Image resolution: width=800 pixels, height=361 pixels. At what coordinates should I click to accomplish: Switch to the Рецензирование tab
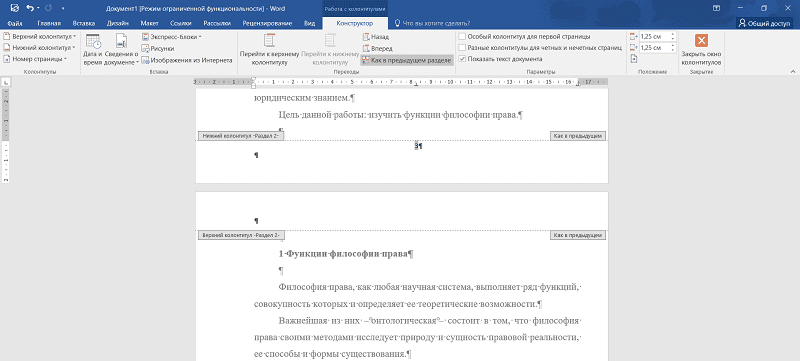[267, 23]
